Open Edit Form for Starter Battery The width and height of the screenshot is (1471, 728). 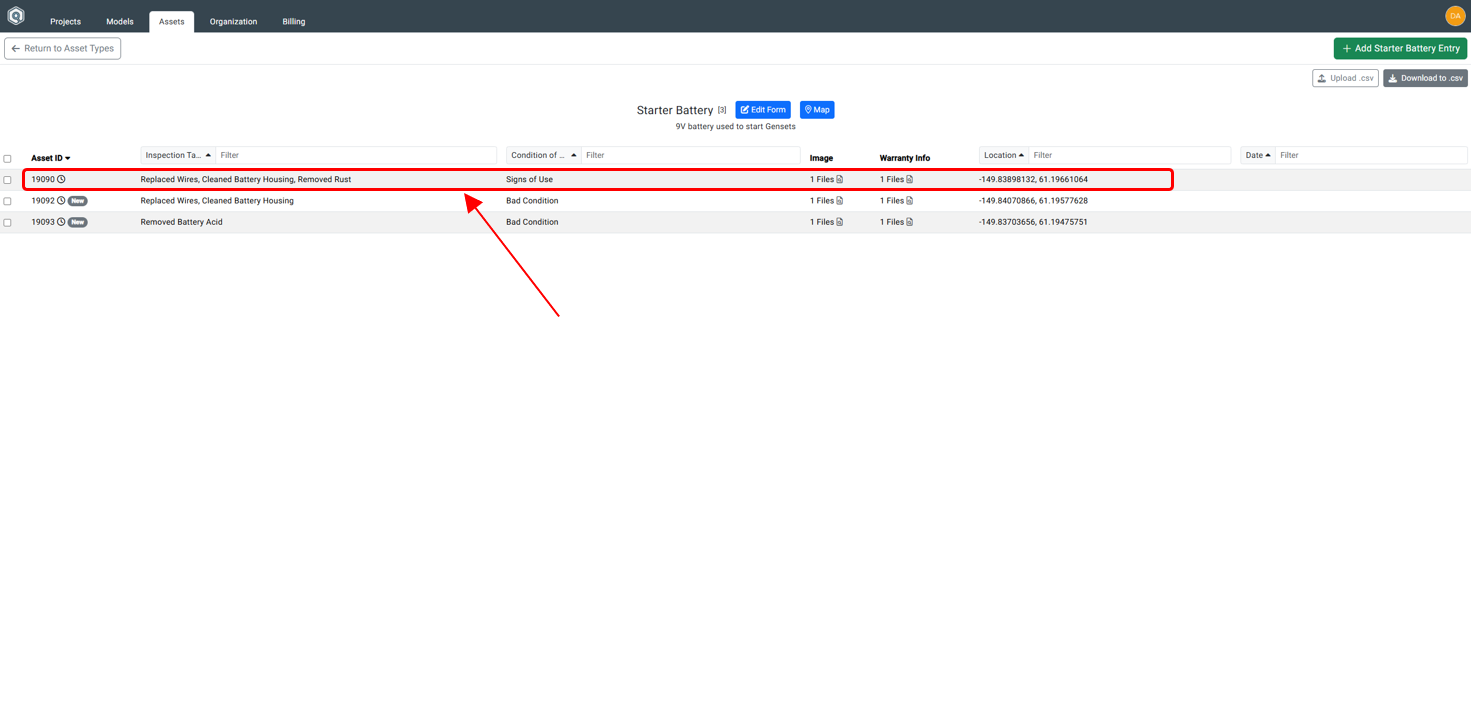[x=763, y=110]
